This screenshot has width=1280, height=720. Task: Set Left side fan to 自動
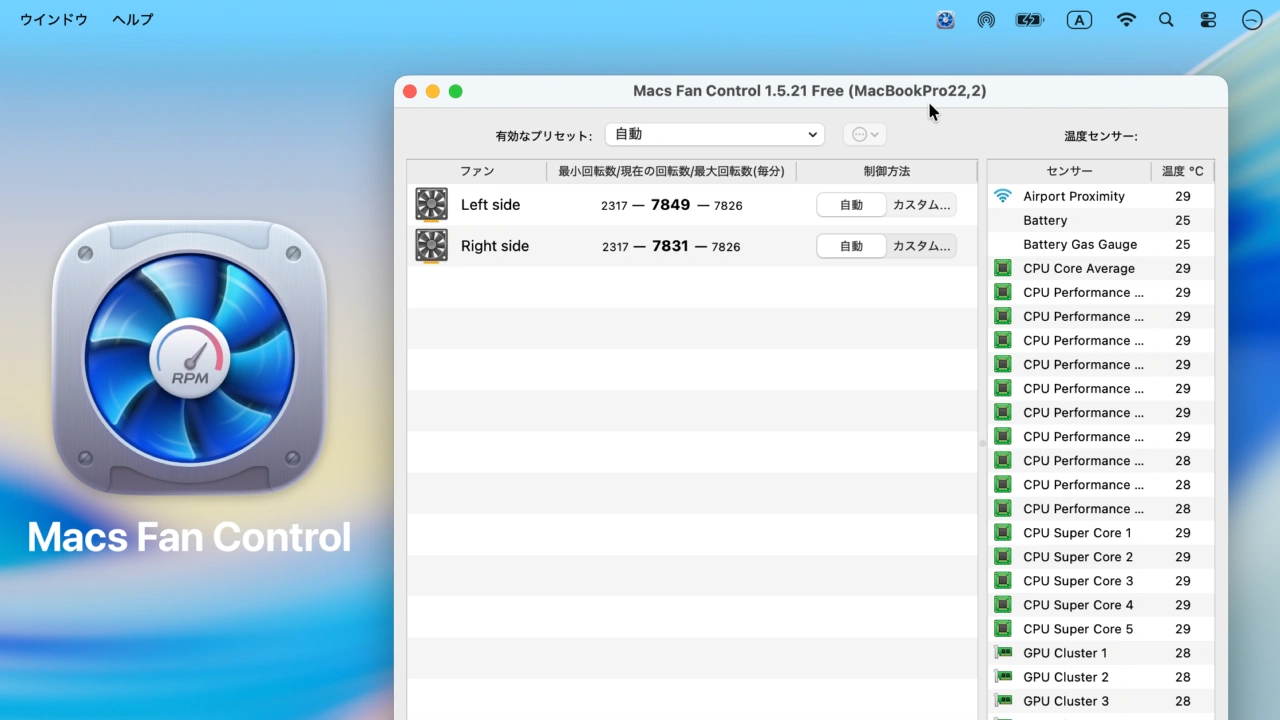point(851,205)
